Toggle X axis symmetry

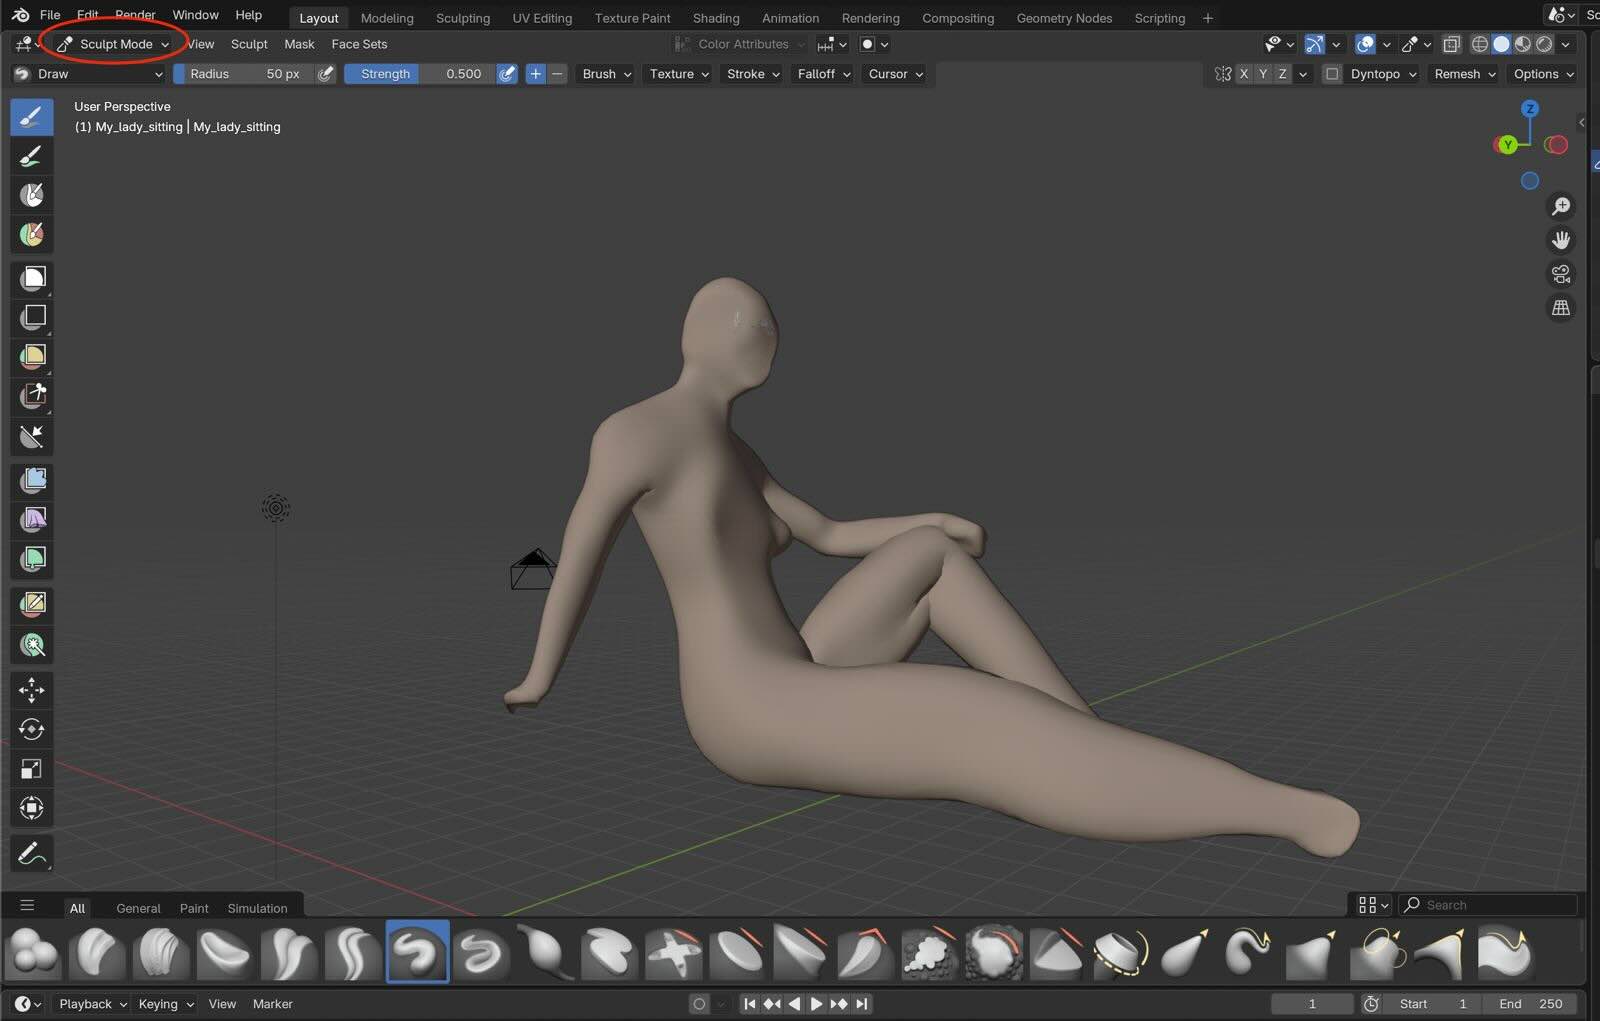tap(1244, 74)
